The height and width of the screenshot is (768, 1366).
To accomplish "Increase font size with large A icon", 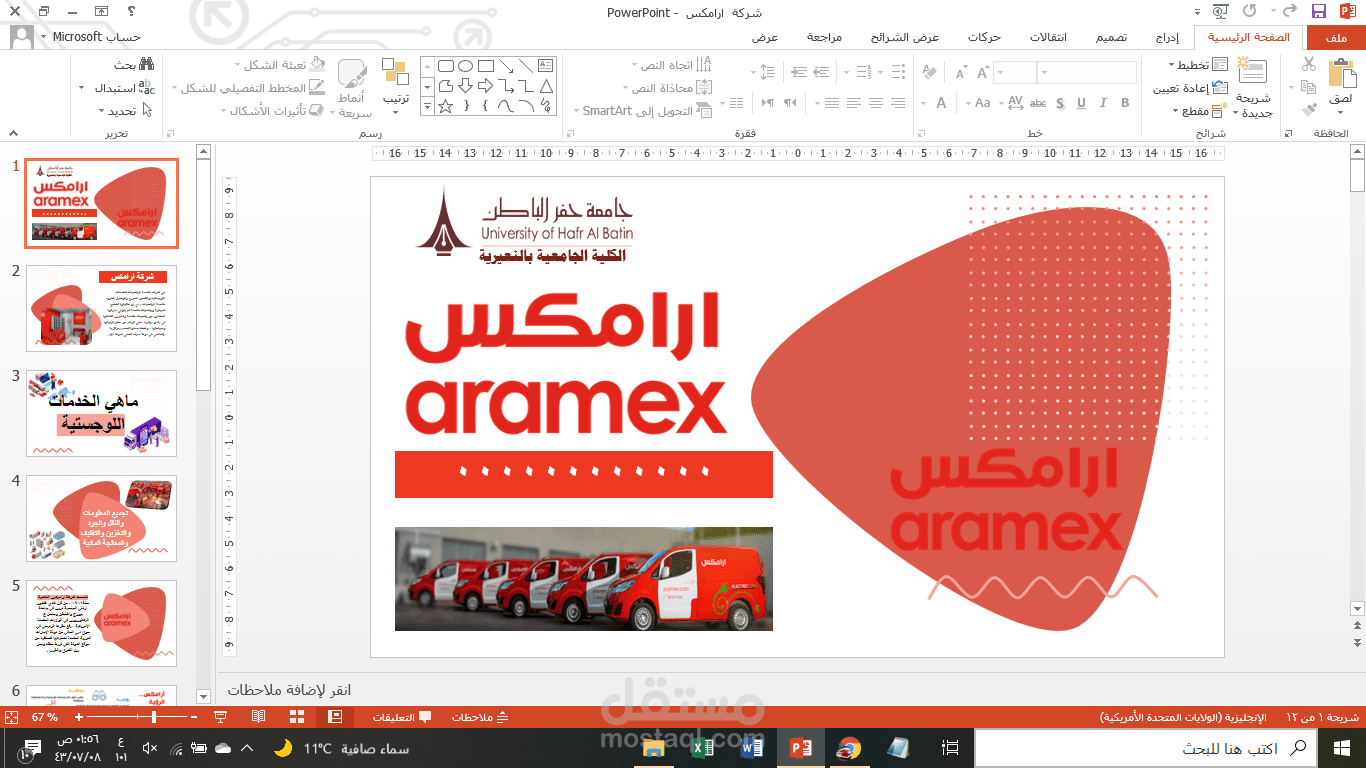I will [983, 72].
